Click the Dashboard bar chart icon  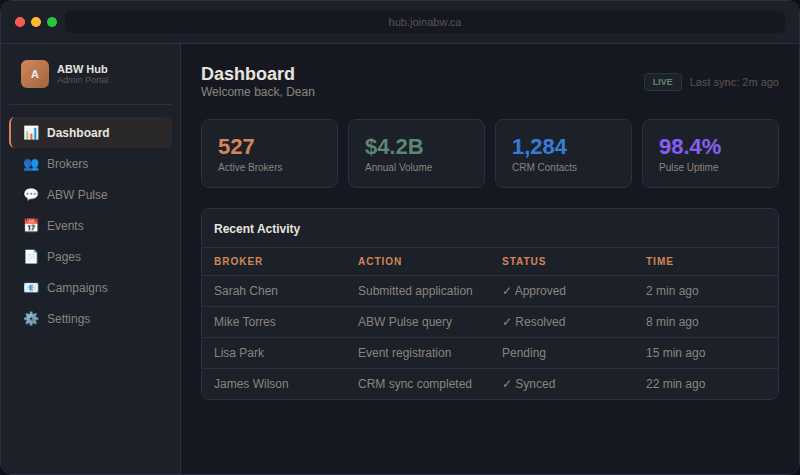[x=31, y=133]
